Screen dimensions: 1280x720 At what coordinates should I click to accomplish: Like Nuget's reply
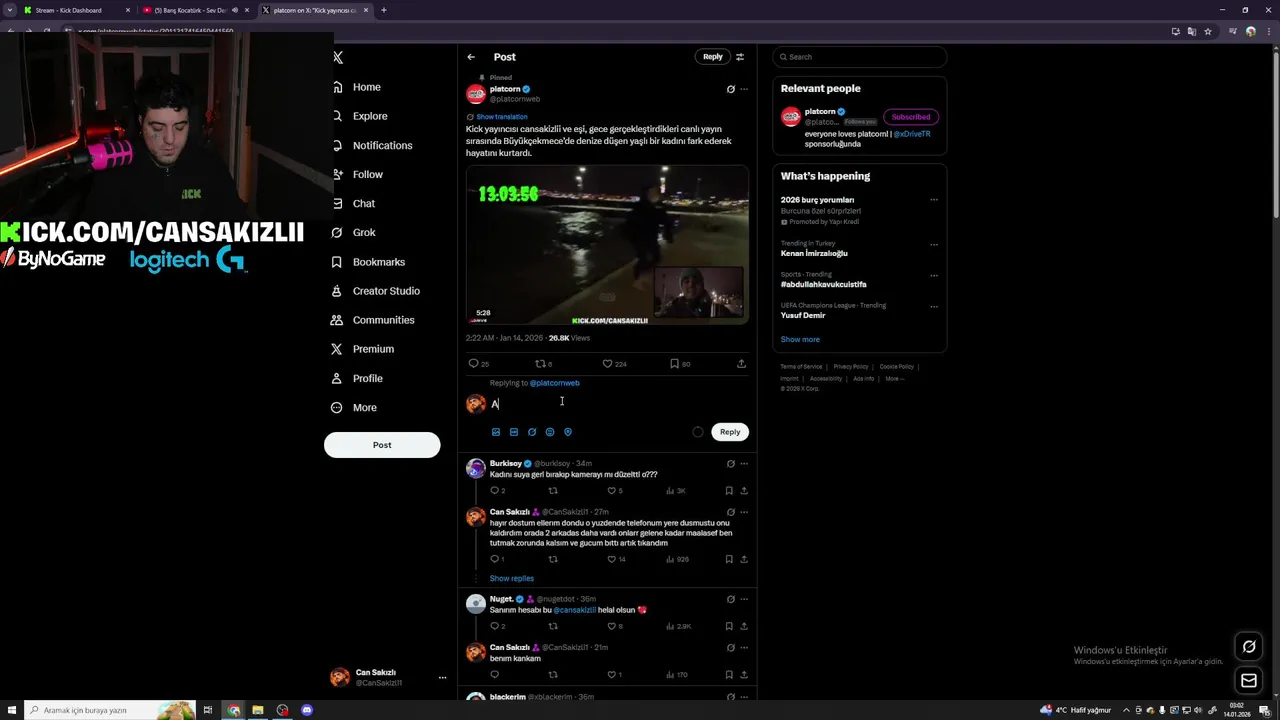click(x=614, y=626)
